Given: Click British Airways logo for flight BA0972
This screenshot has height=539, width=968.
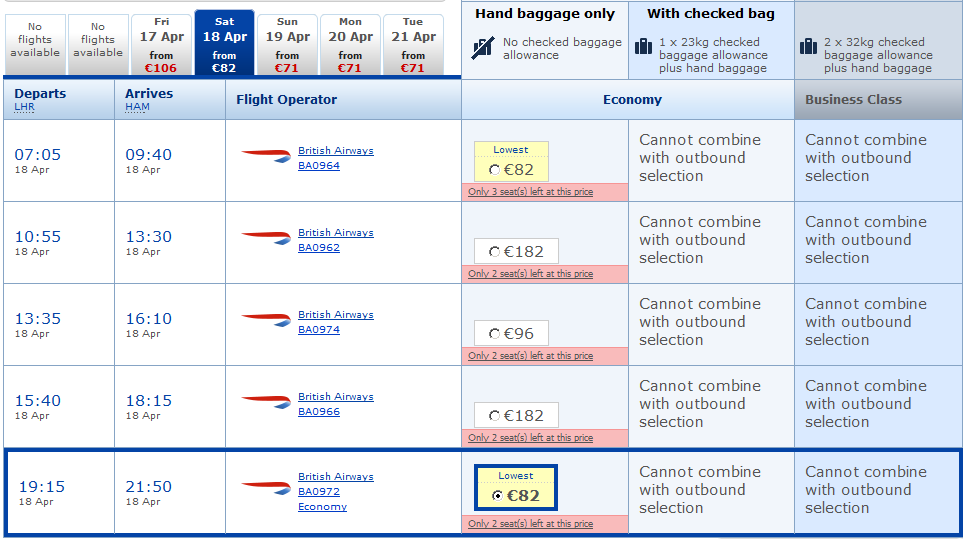Looking at the screenshot, I should (266, 487).
